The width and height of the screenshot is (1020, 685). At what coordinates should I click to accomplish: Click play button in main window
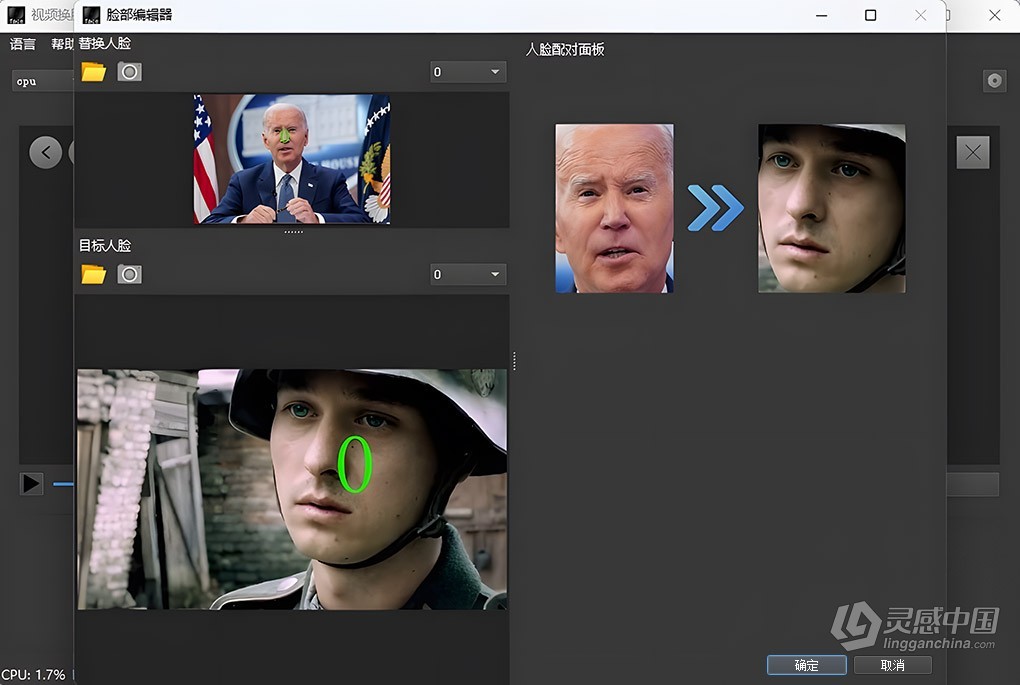click(x=31, y=483)
